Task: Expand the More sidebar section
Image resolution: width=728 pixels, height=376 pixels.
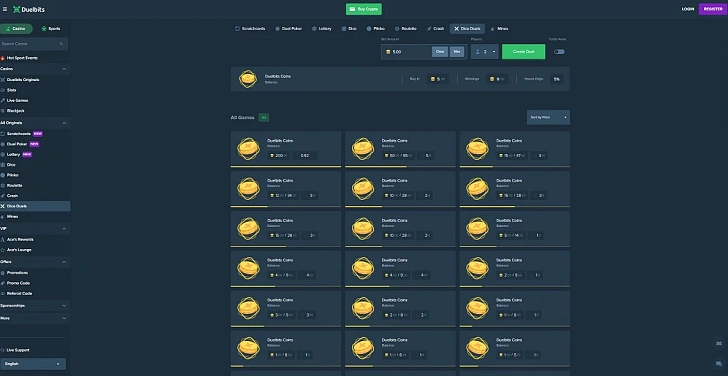Action: [64, 318]
